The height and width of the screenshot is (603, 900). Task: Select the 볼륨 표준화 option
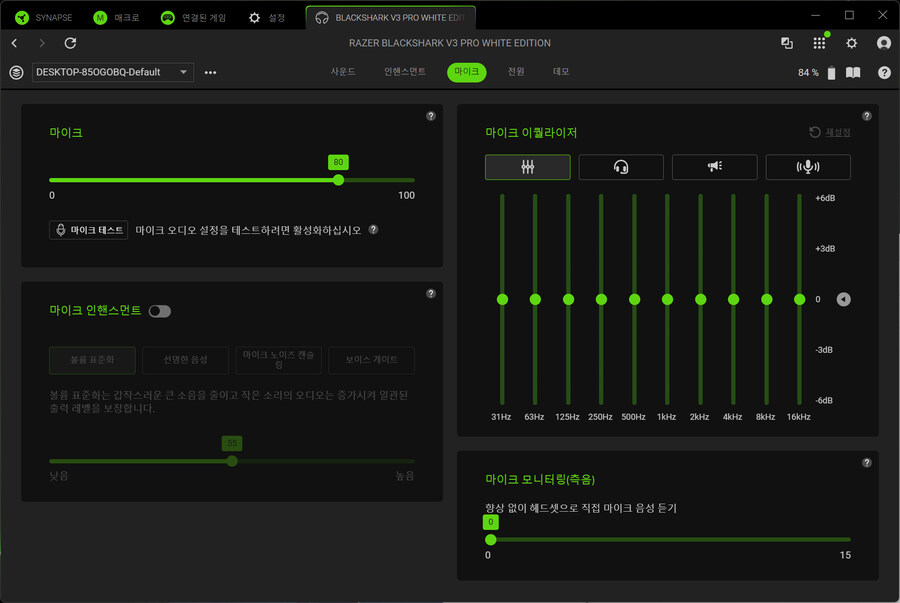click(92, 360)
